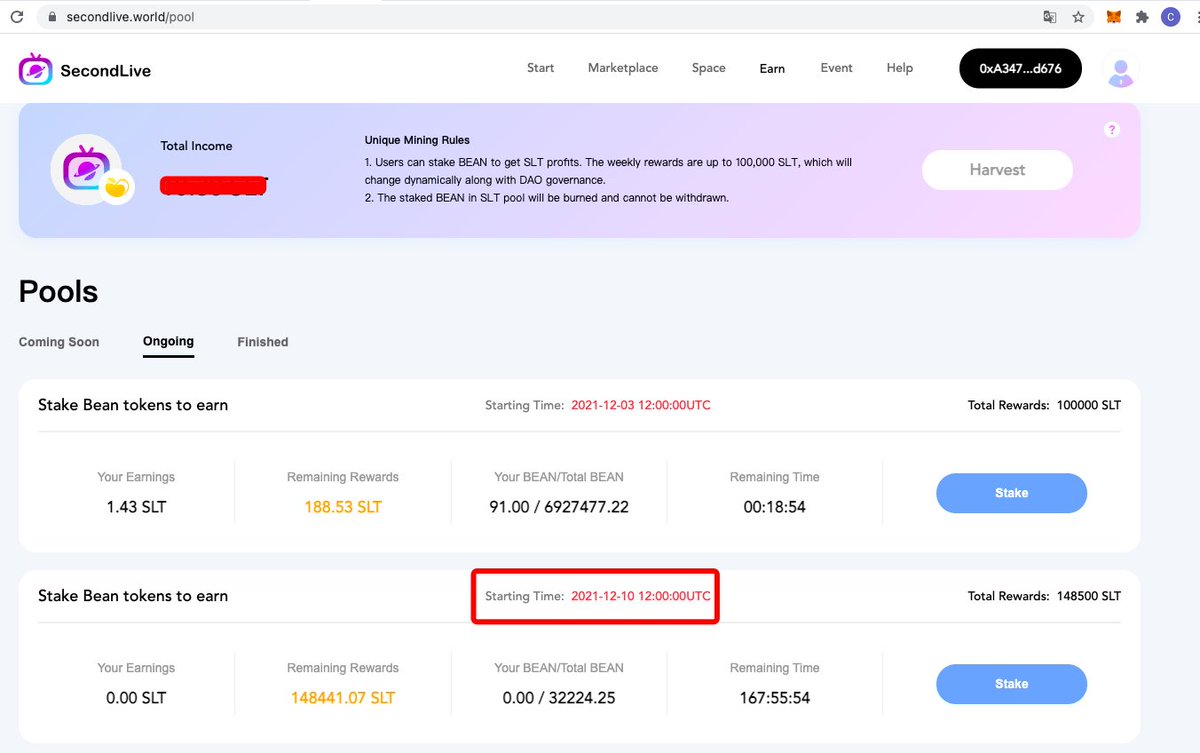Viewport: 1200px width, 753px height.
Task: Click the question mark help icon on the banner
Action: coord(1111,130)
